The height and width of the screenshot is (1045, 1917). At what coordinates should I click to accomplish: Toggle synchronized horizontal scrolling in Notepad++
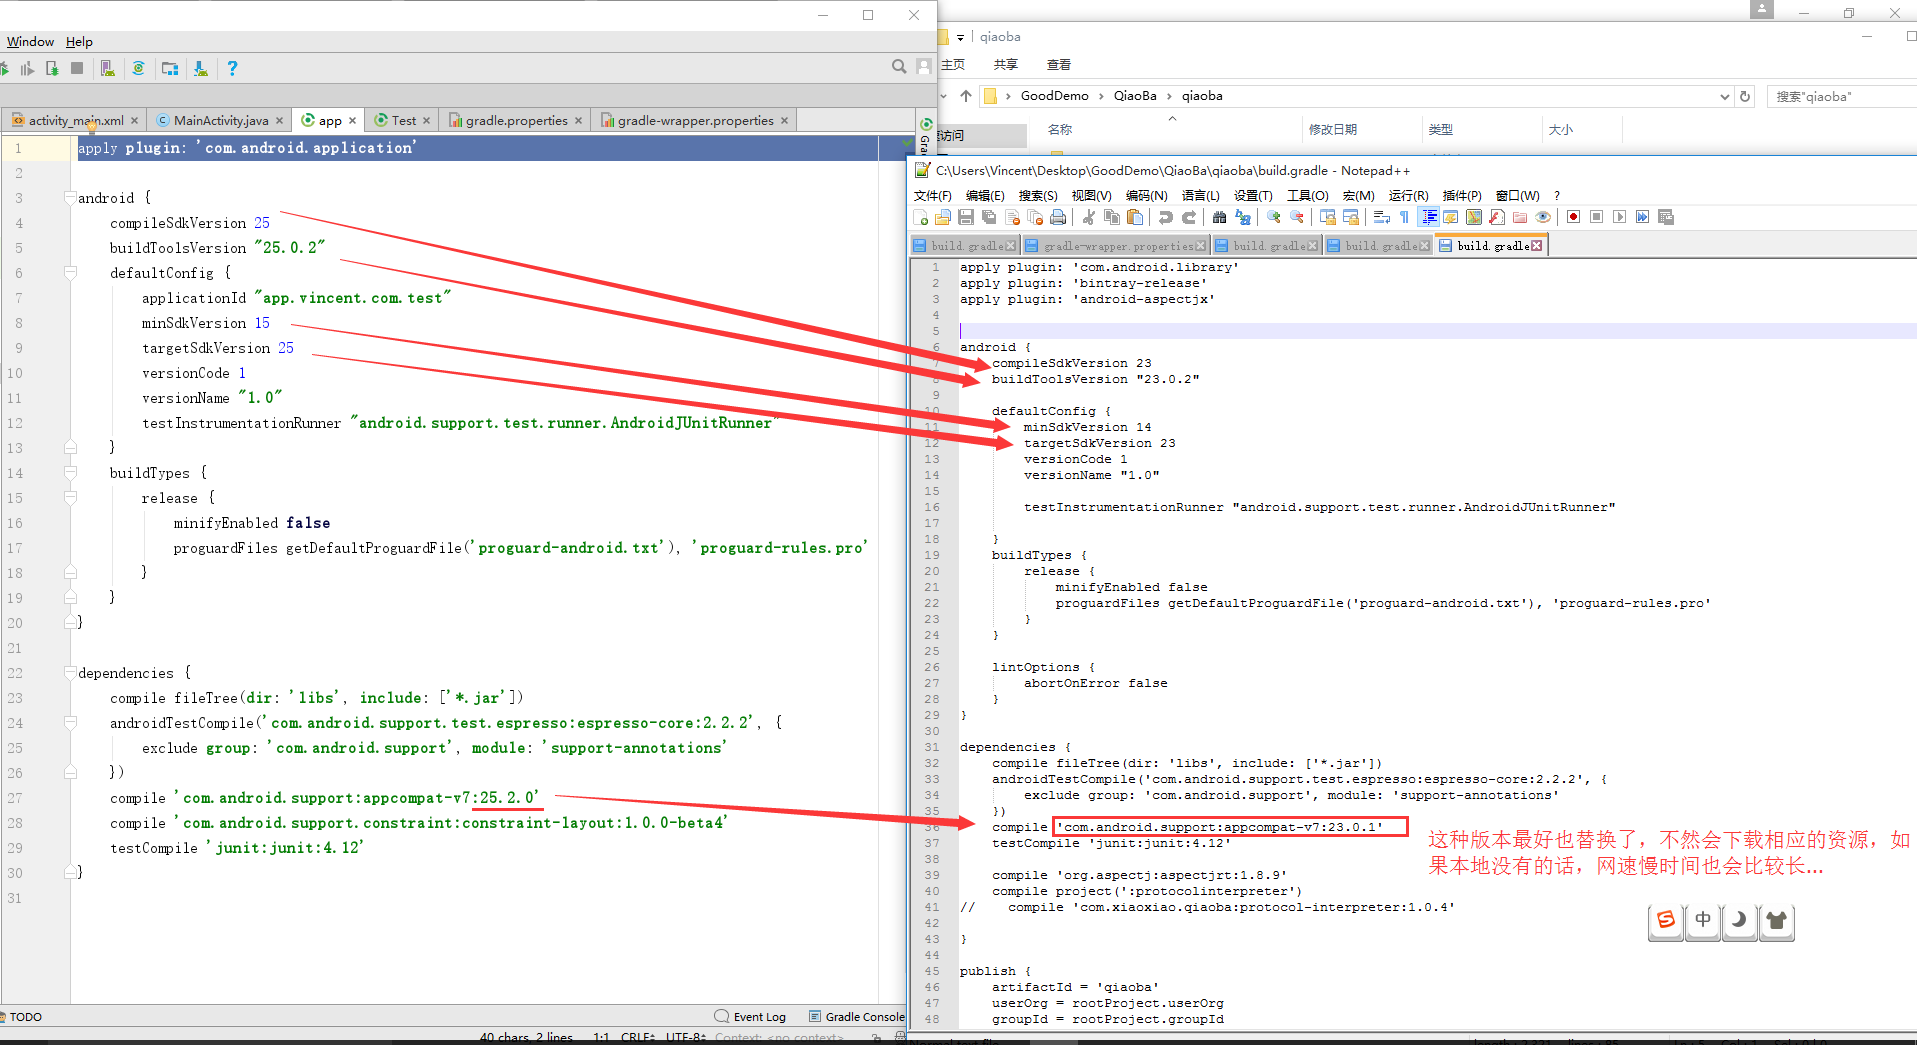point(1351,217)
